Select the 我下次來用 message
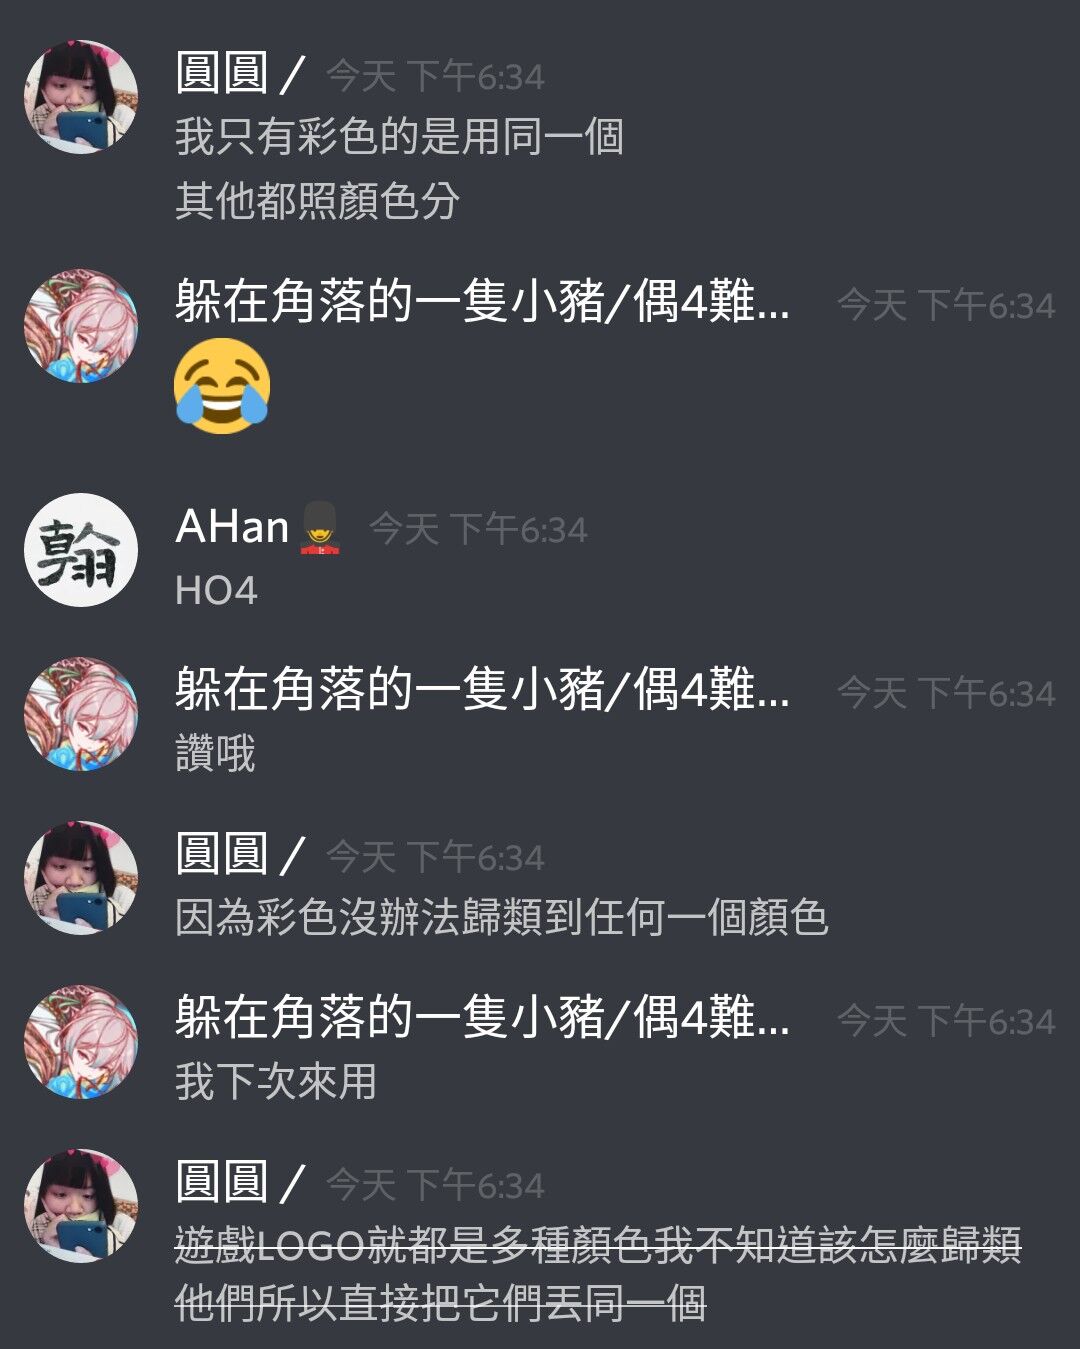 (x=276, y=1082)
